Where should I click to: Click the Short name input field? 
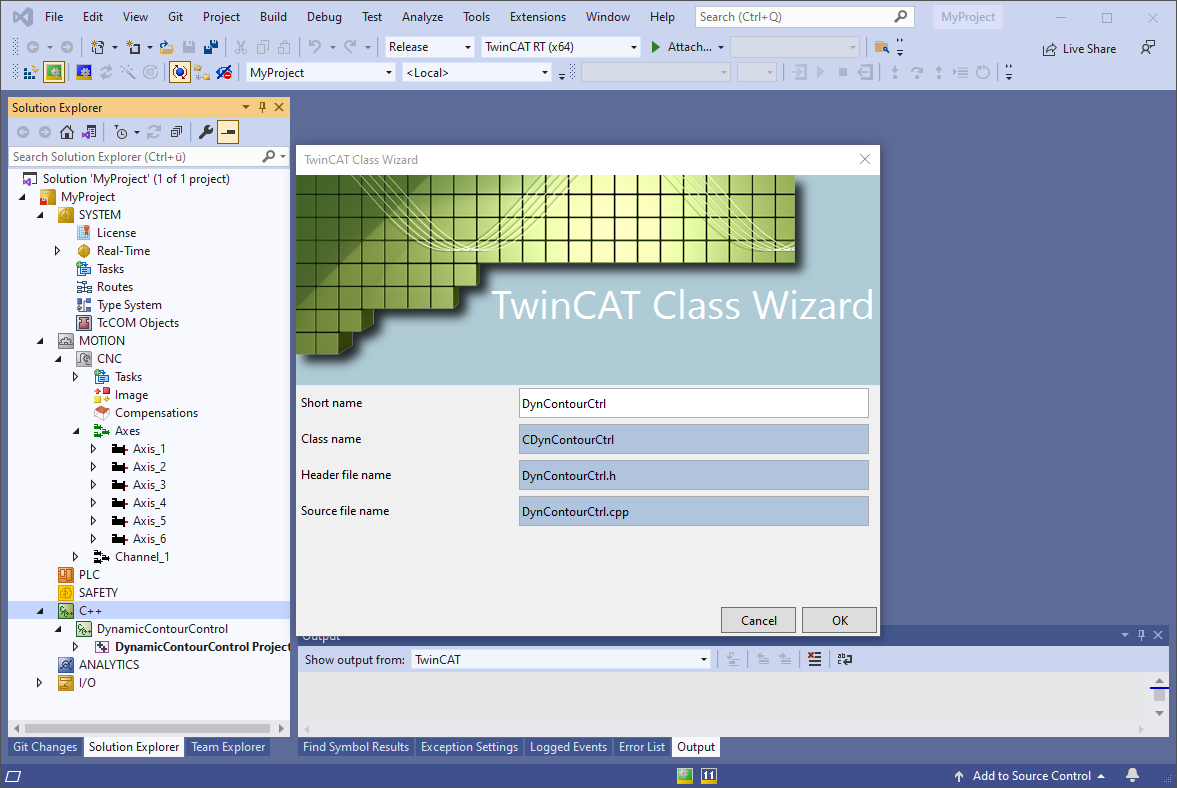tap(693, 402)
